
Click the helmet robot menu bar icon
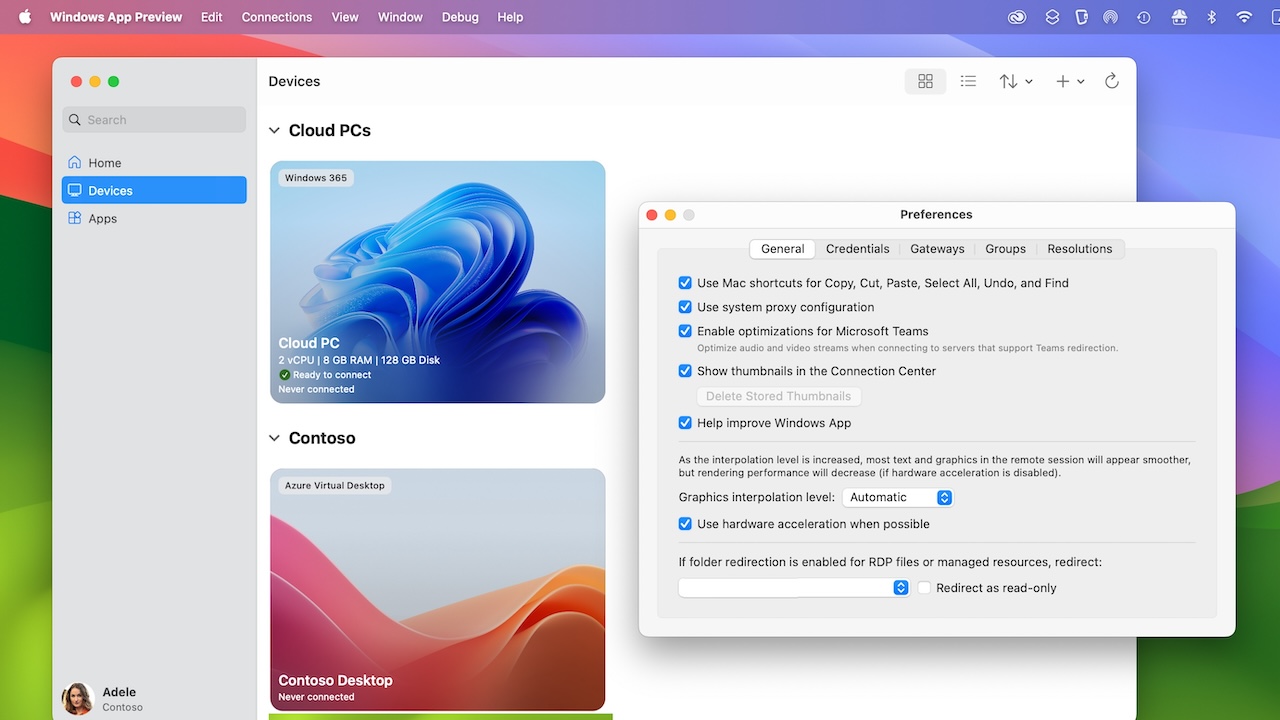[x=1178, y=17]
